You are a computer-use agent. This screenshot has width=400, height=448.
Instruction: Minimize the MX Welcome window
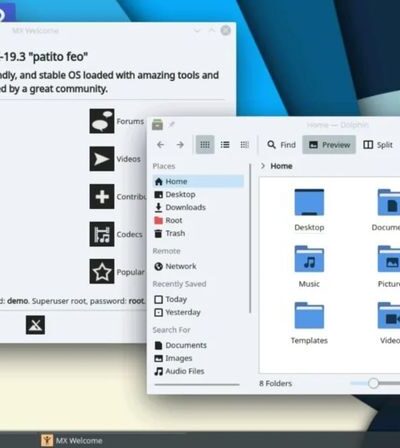[x=197, y=31]
